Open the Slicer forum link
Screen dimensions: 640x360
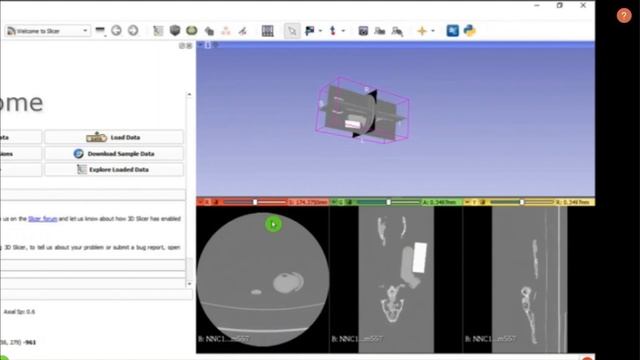[42, 219]
